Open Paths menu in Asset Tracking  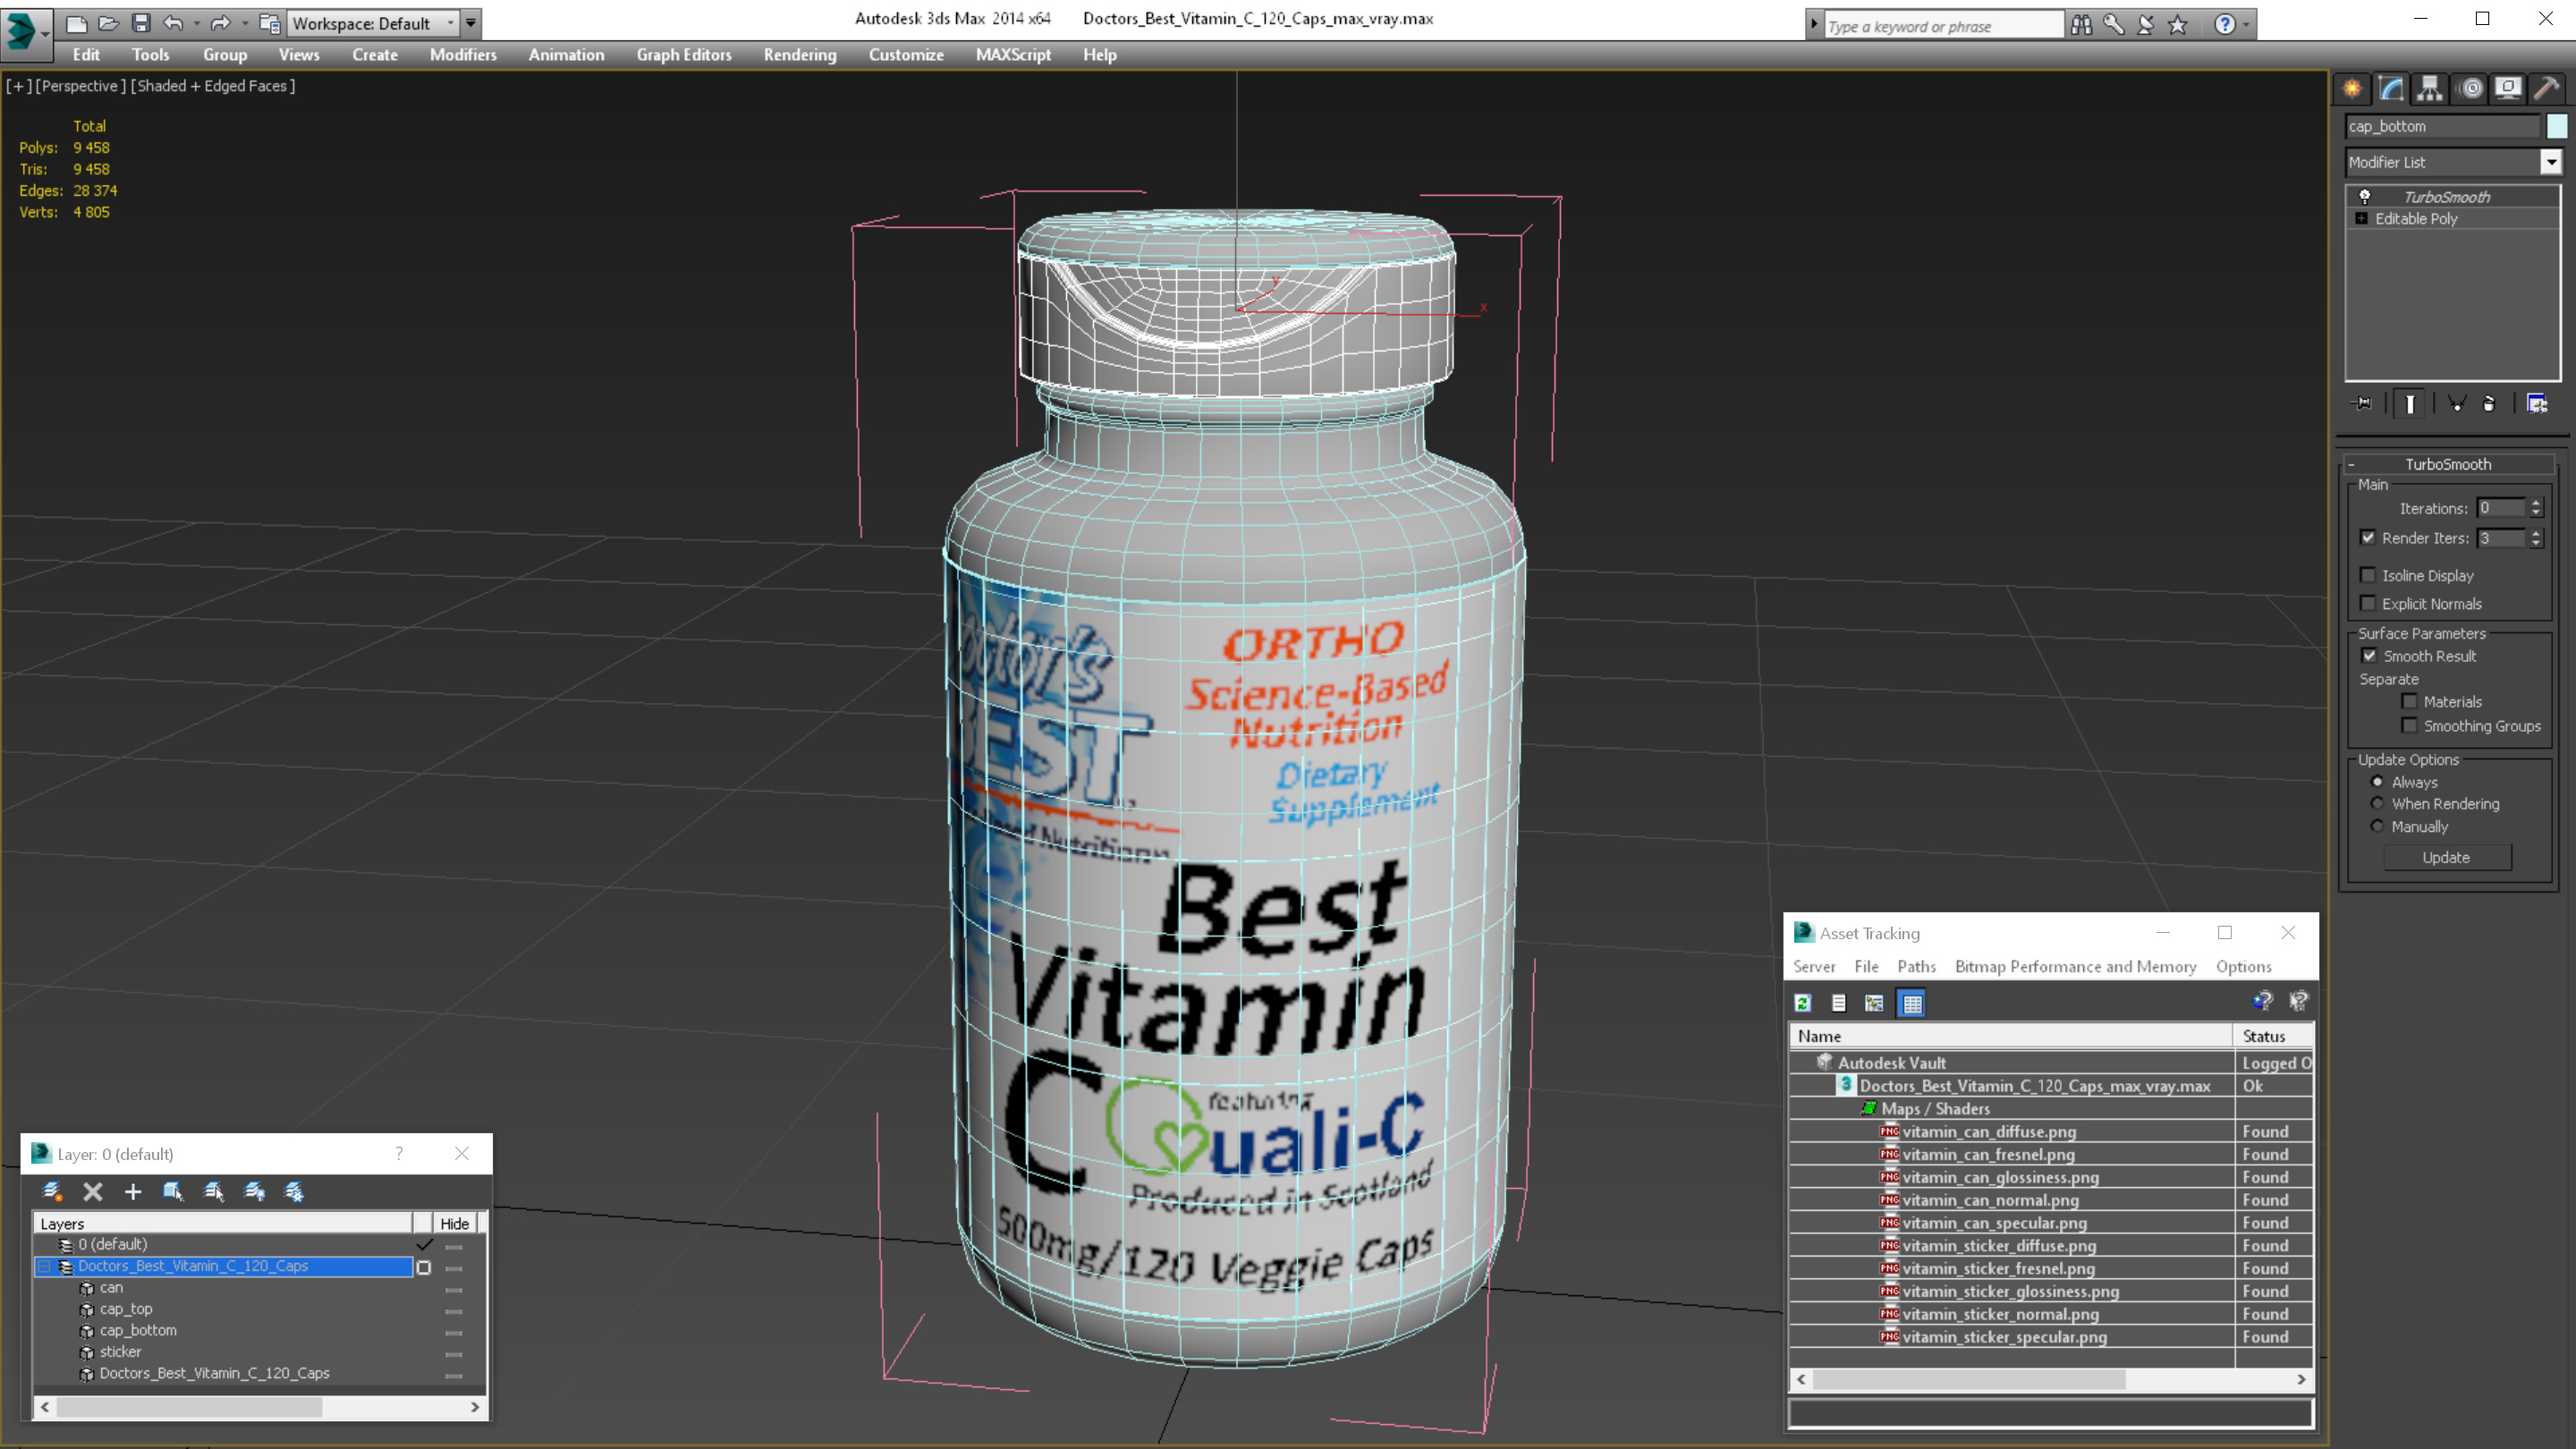(1916, 966)
